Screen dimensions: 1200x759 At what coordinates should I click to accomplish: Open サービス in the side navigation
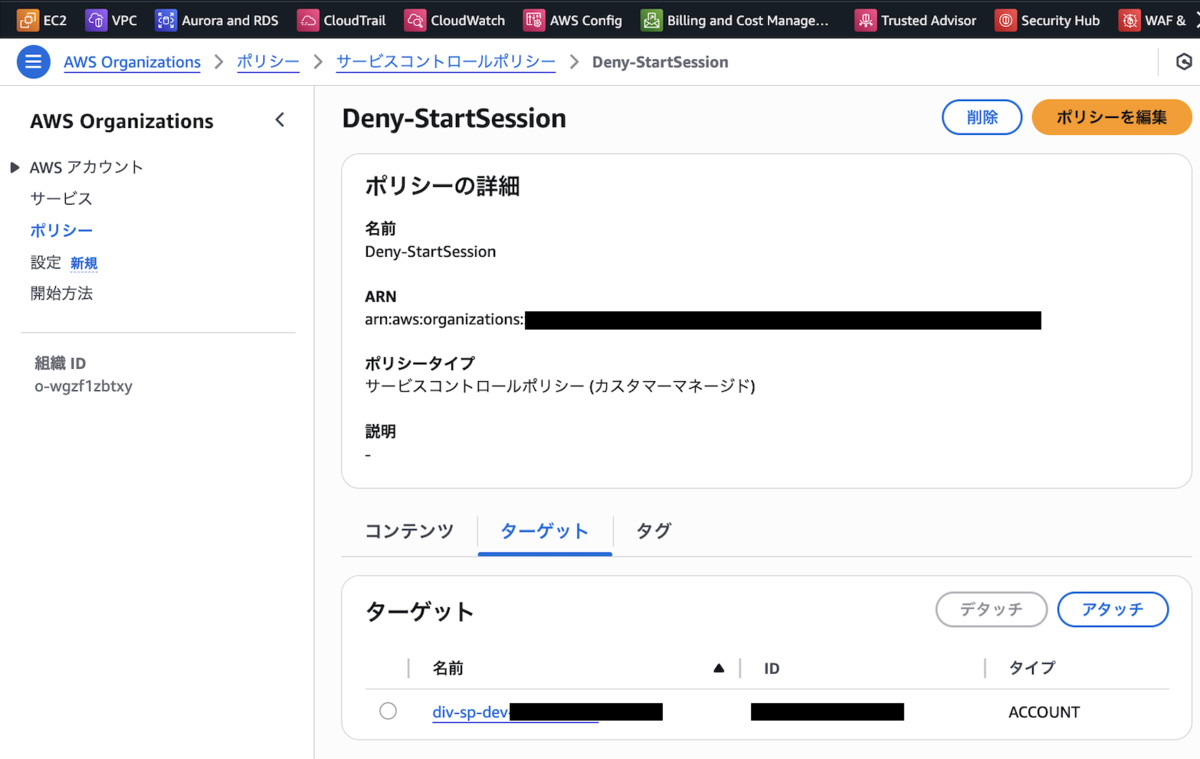coord(61,199)
